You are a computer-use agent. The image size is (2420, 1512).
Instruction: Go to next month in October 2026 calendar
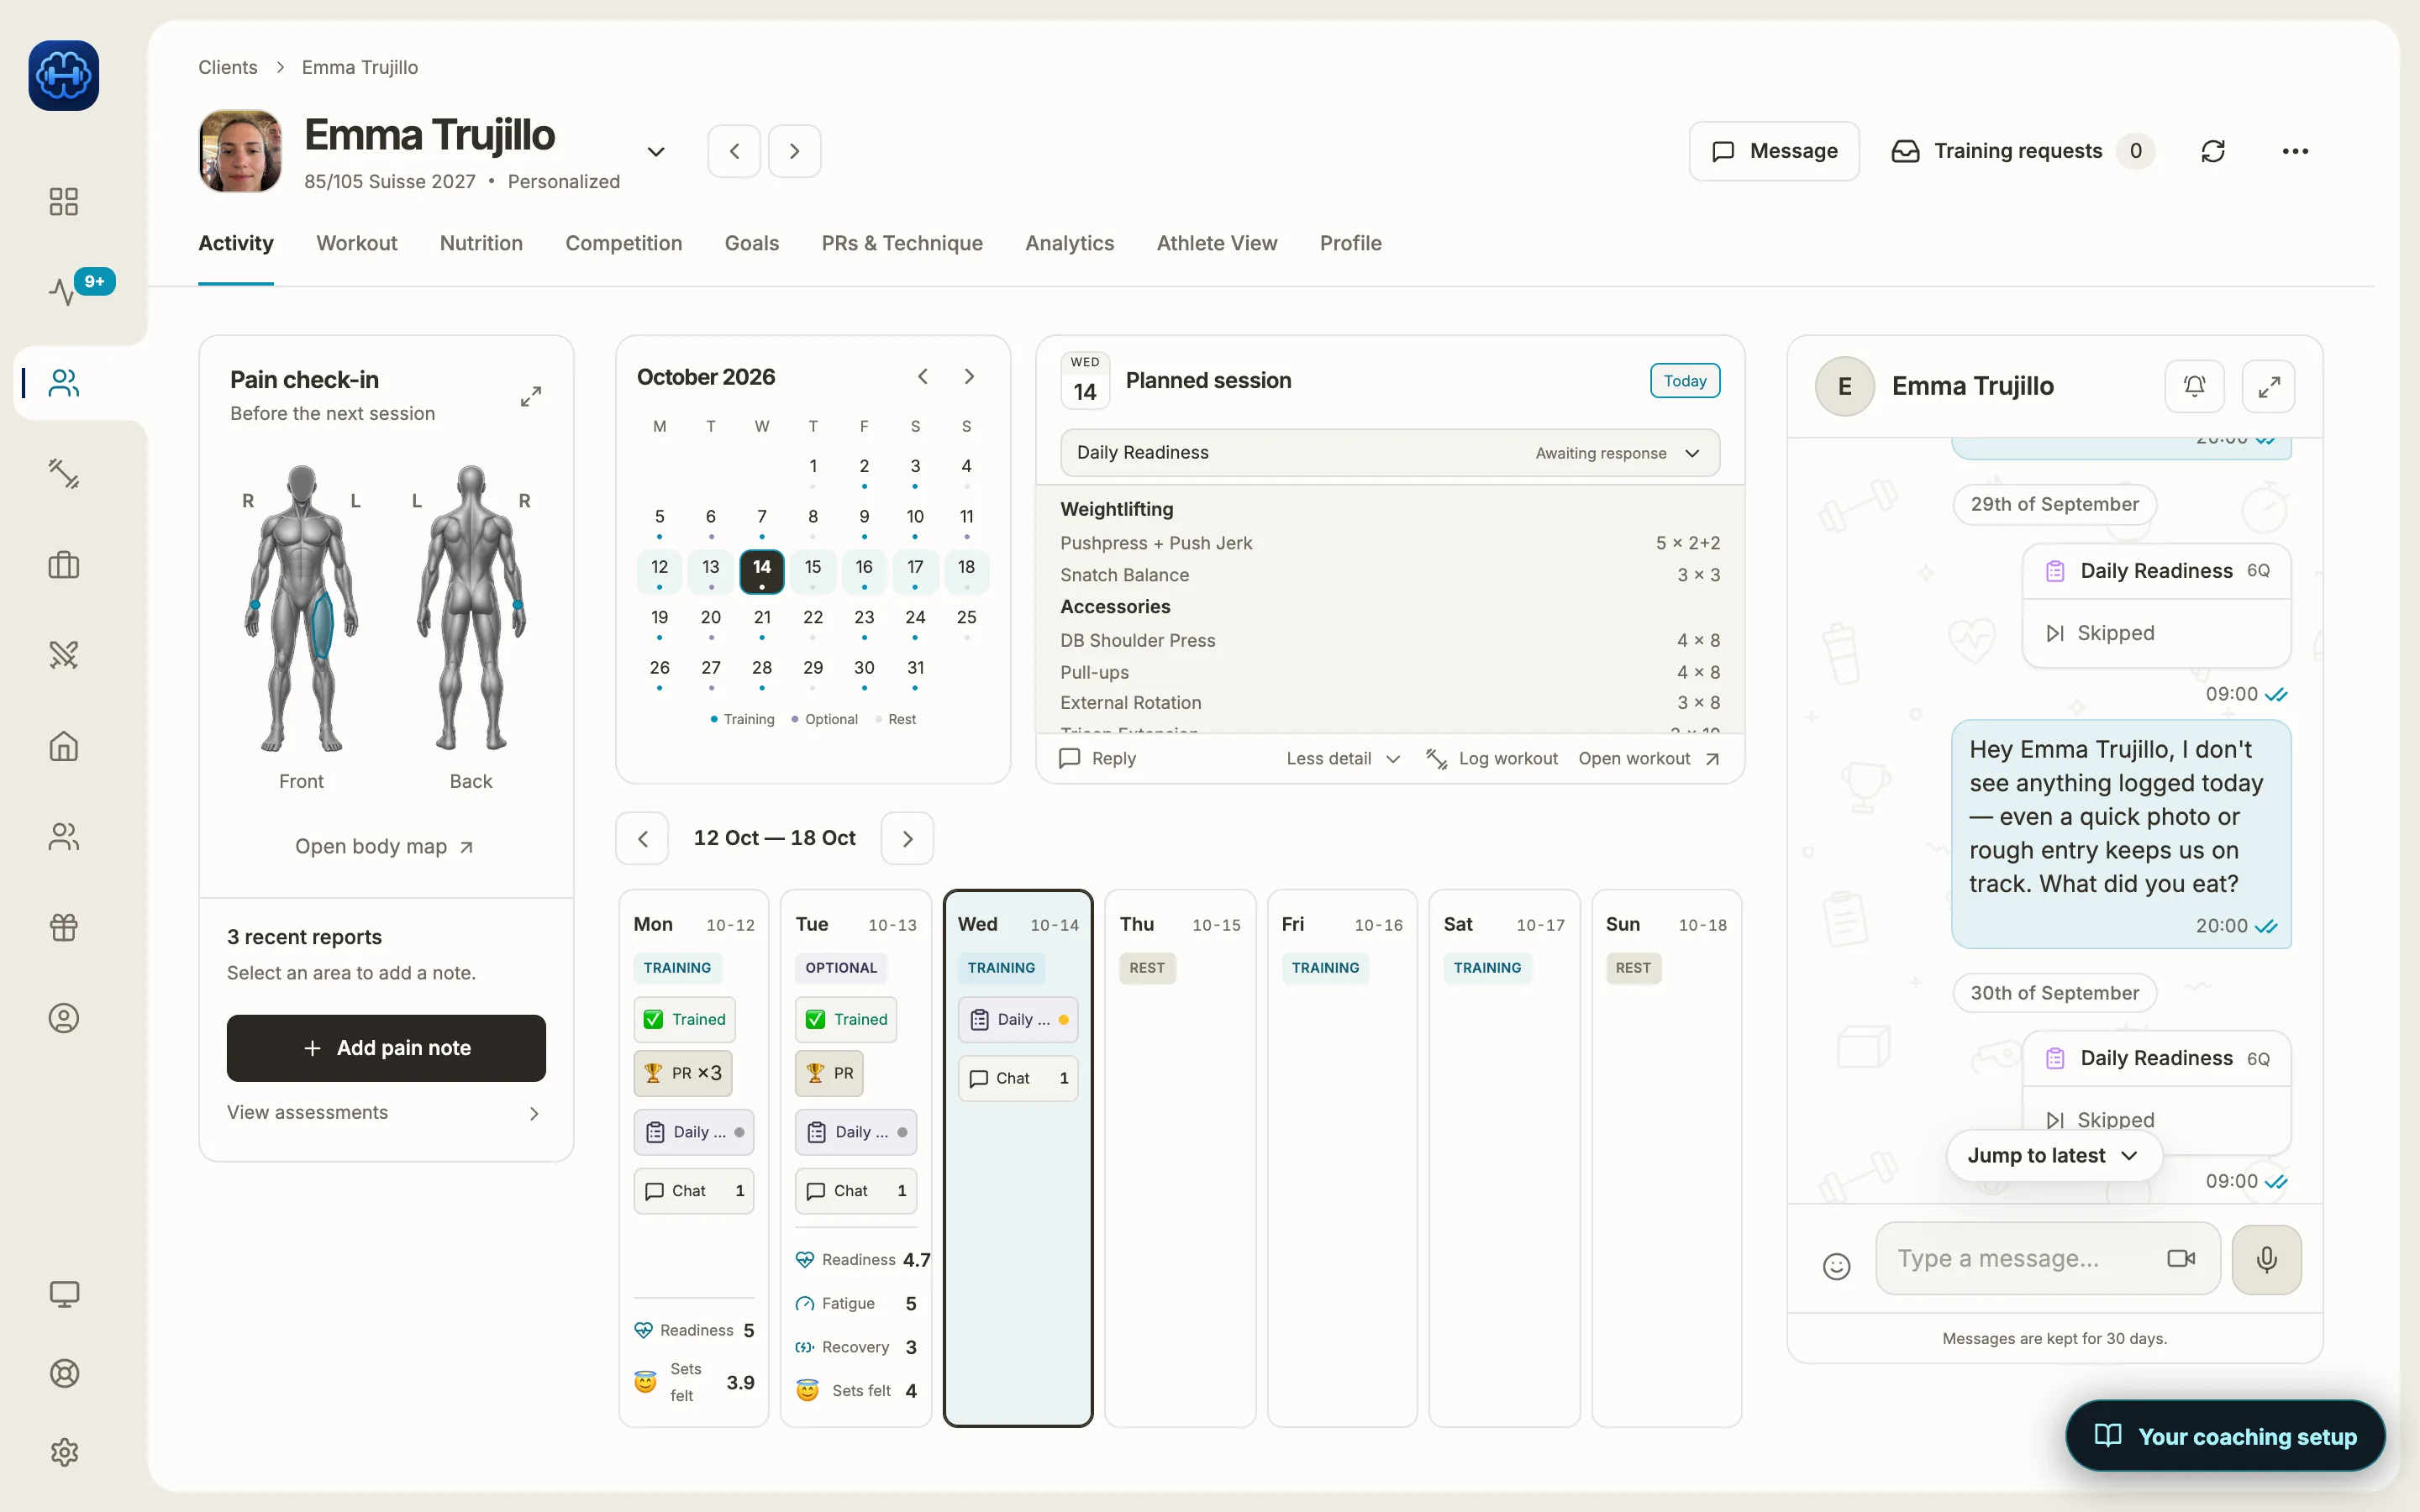pyautogui.click(x=968, y=376)
